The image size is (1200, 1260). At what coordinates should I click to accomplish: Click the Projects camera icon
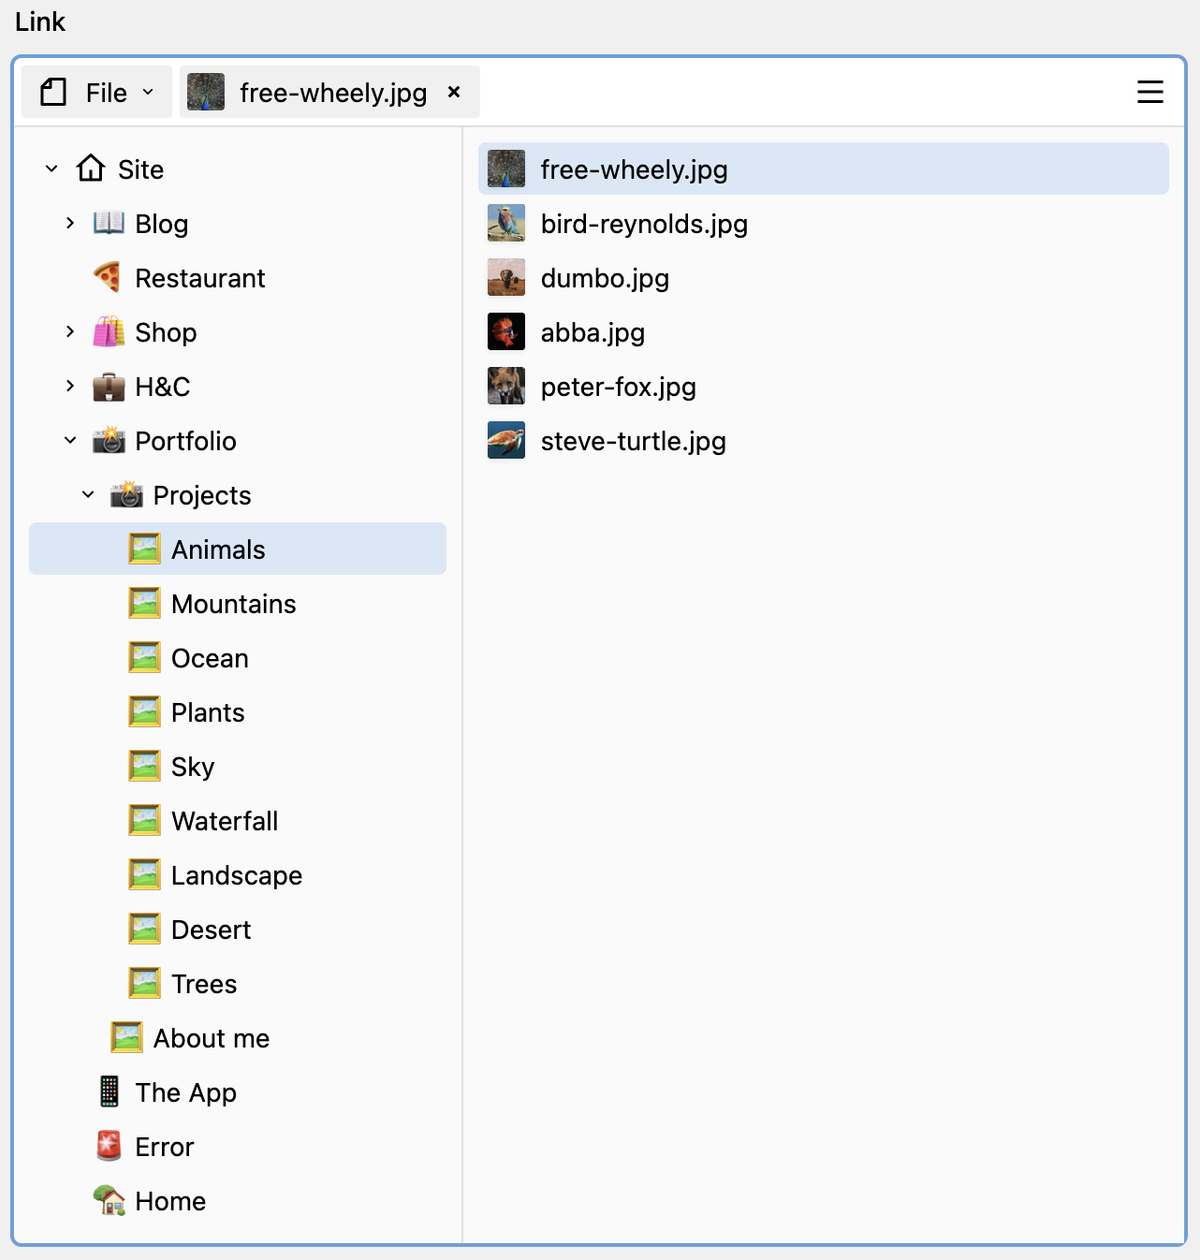click(127, 494)
